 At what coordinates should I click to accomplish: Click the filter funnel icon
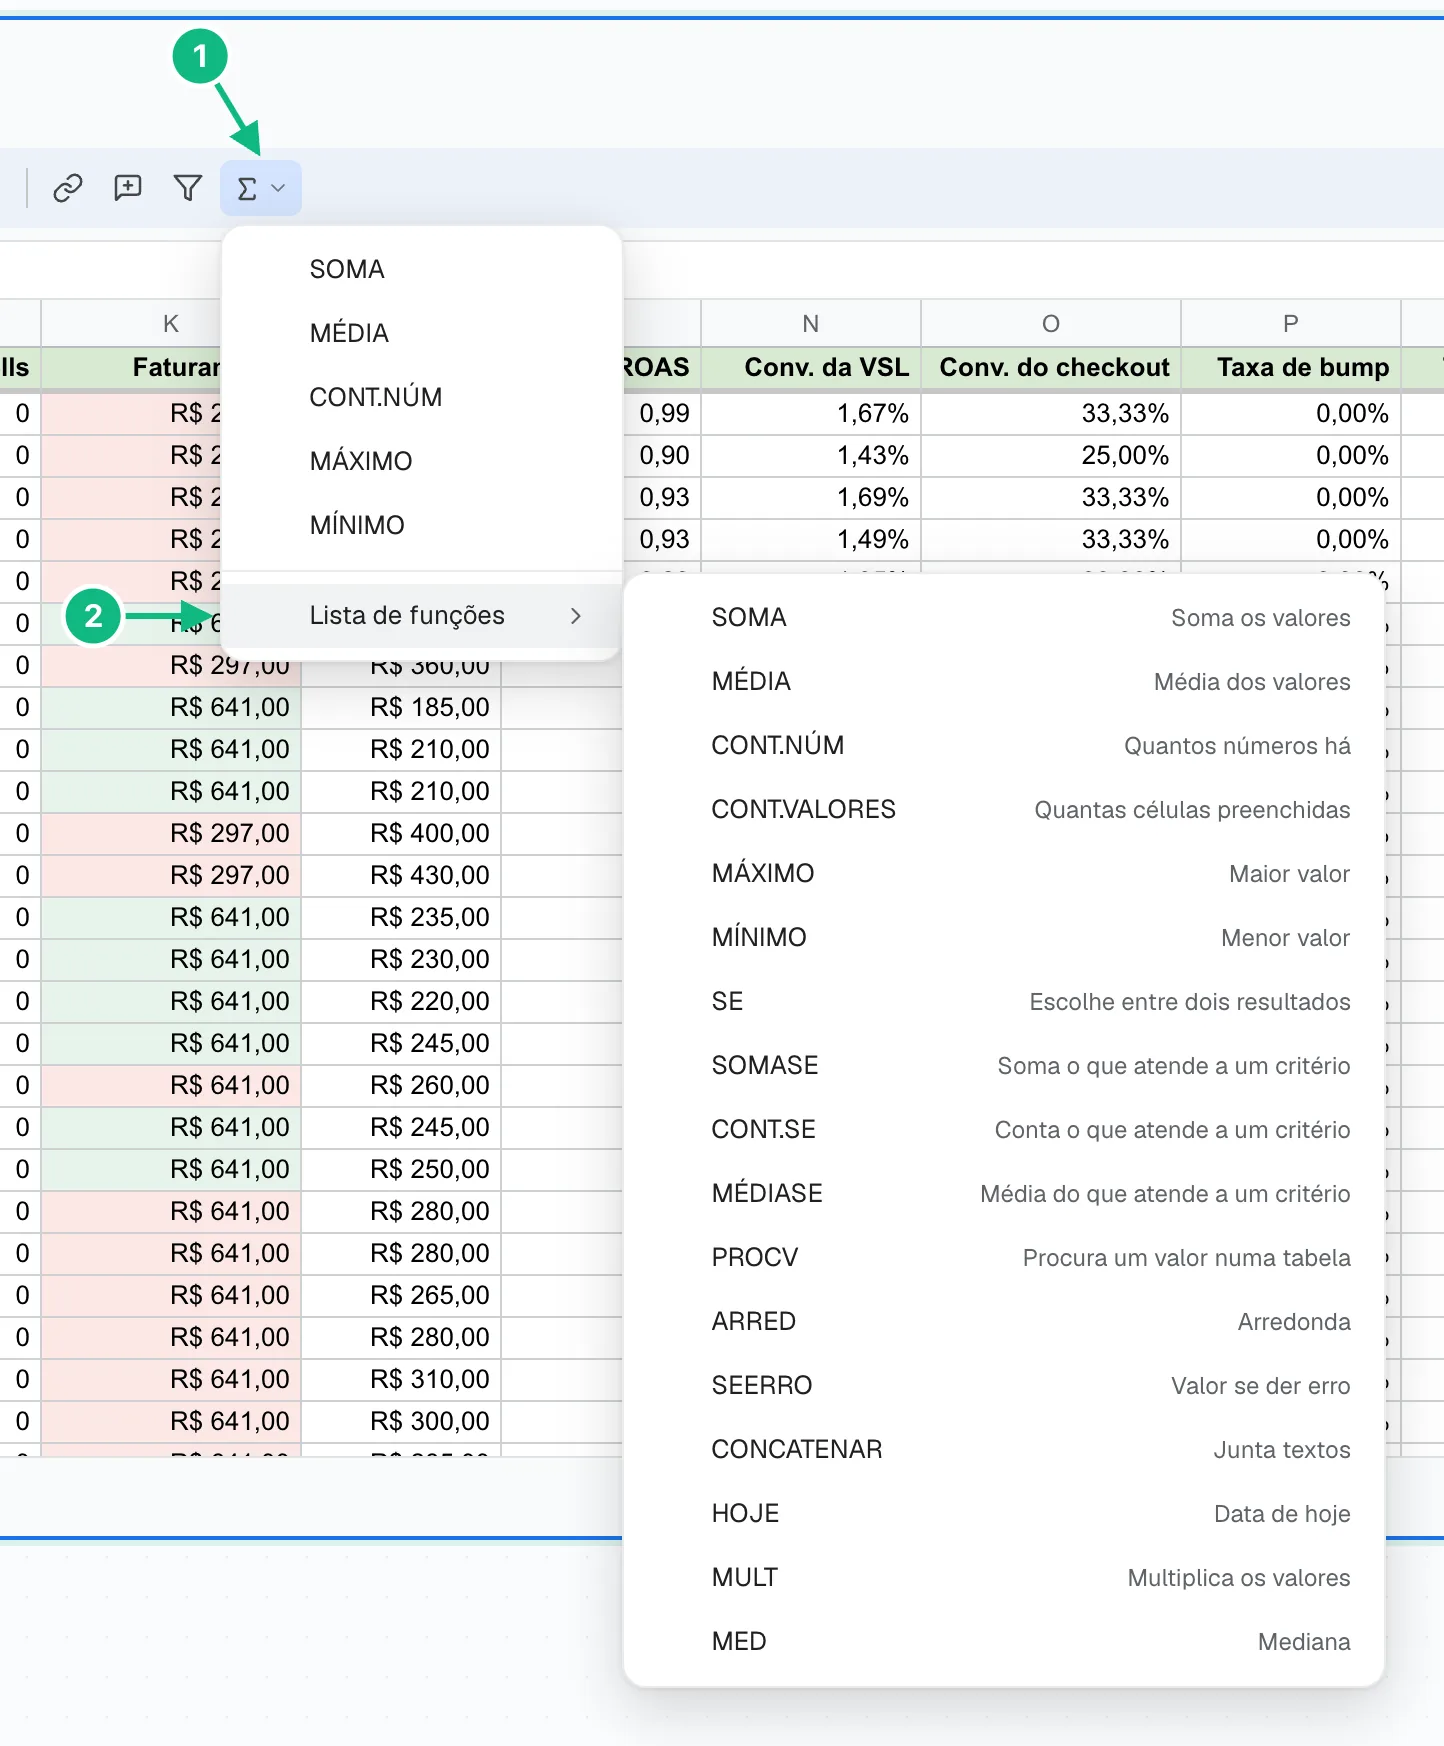pyautogui.click(x=187, y=188)
